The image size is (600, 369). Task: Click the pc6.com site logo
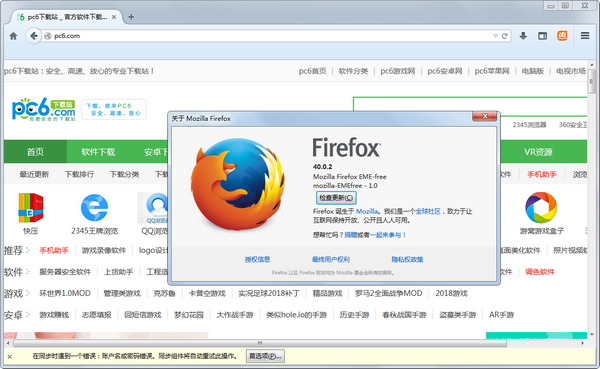click(x=43, y=109)
